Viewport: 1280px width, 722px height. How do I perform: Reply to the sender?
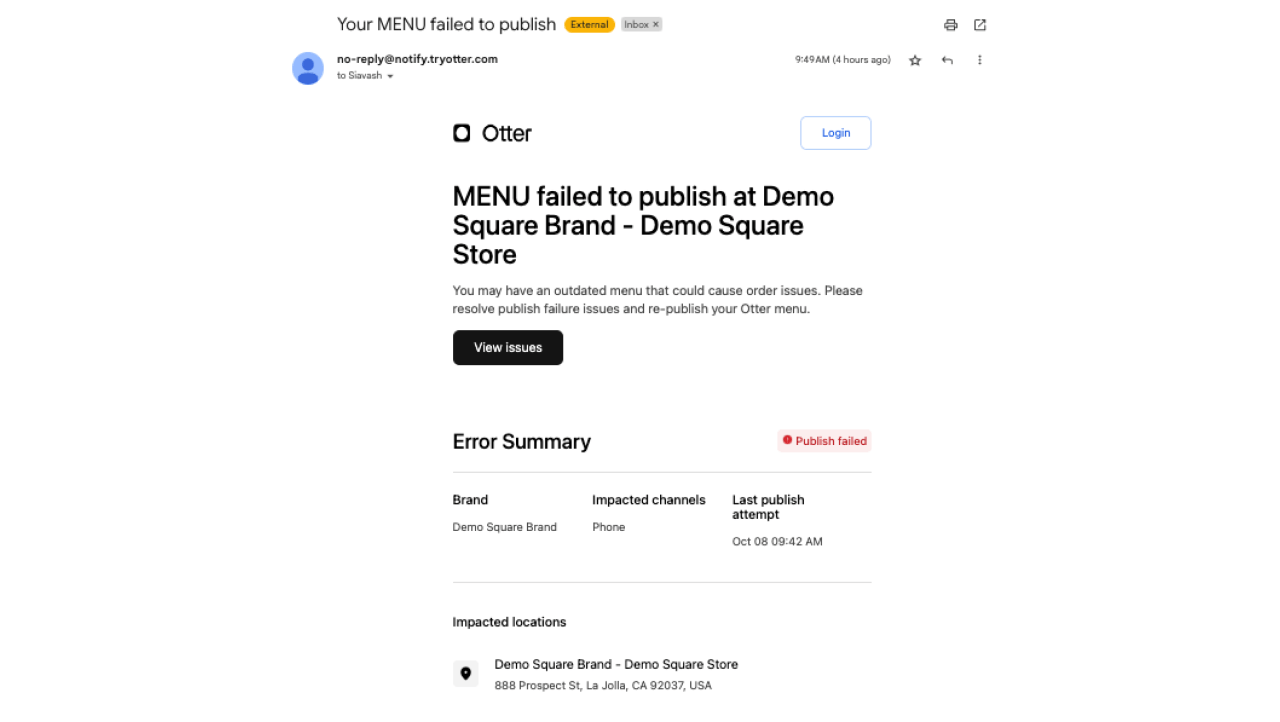click(x=947, y=60)
